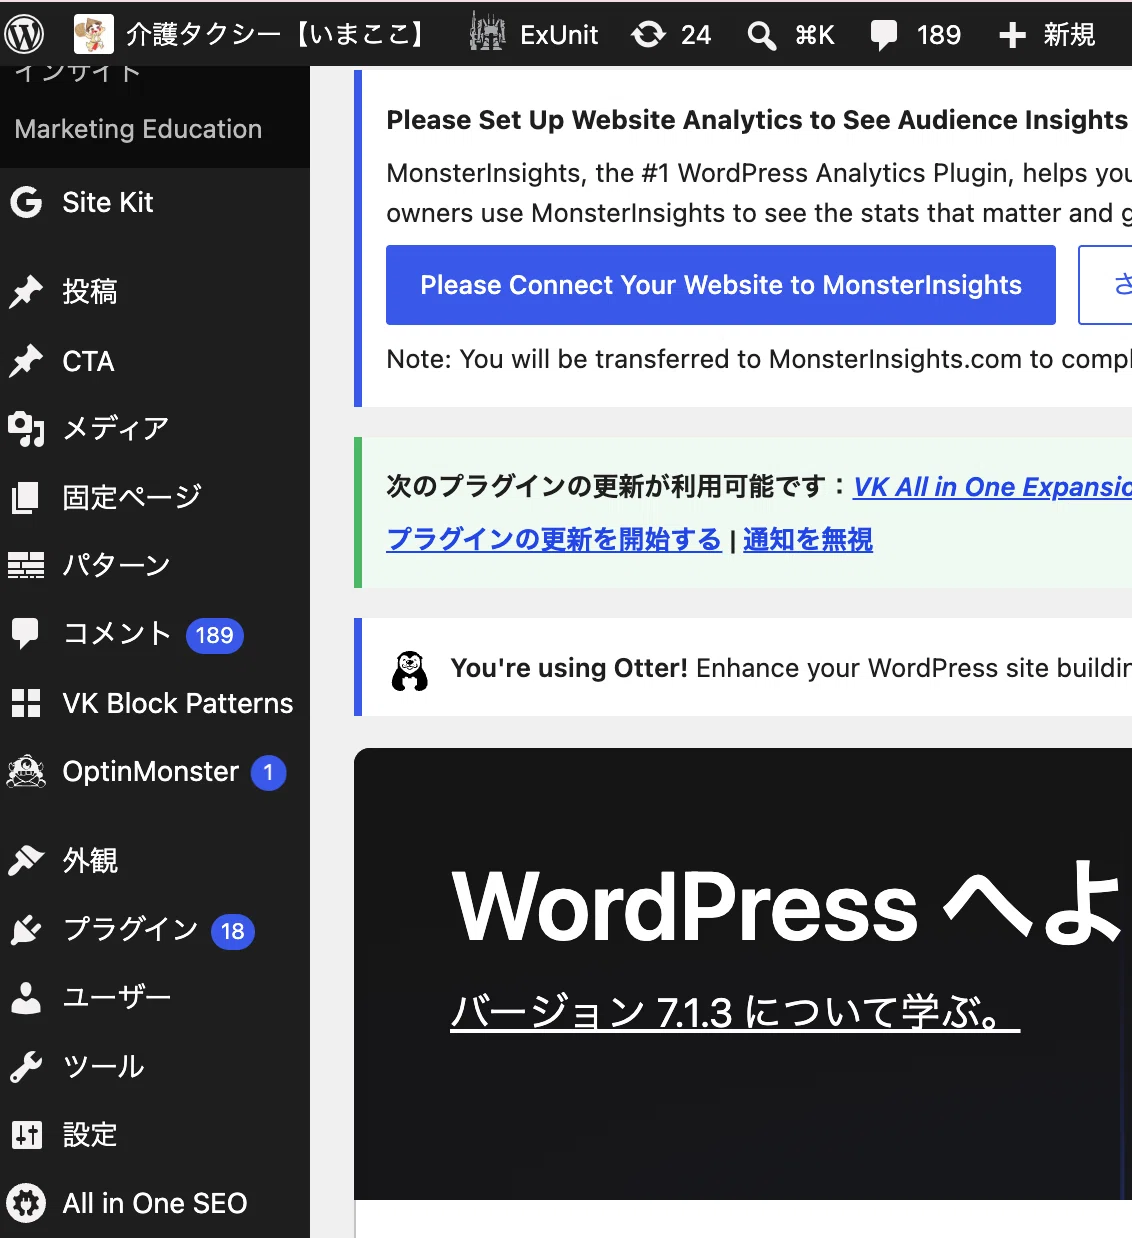Click the ⌘K search shortcut label
Screen dimensions: 1132x1238
coord(815,36)
